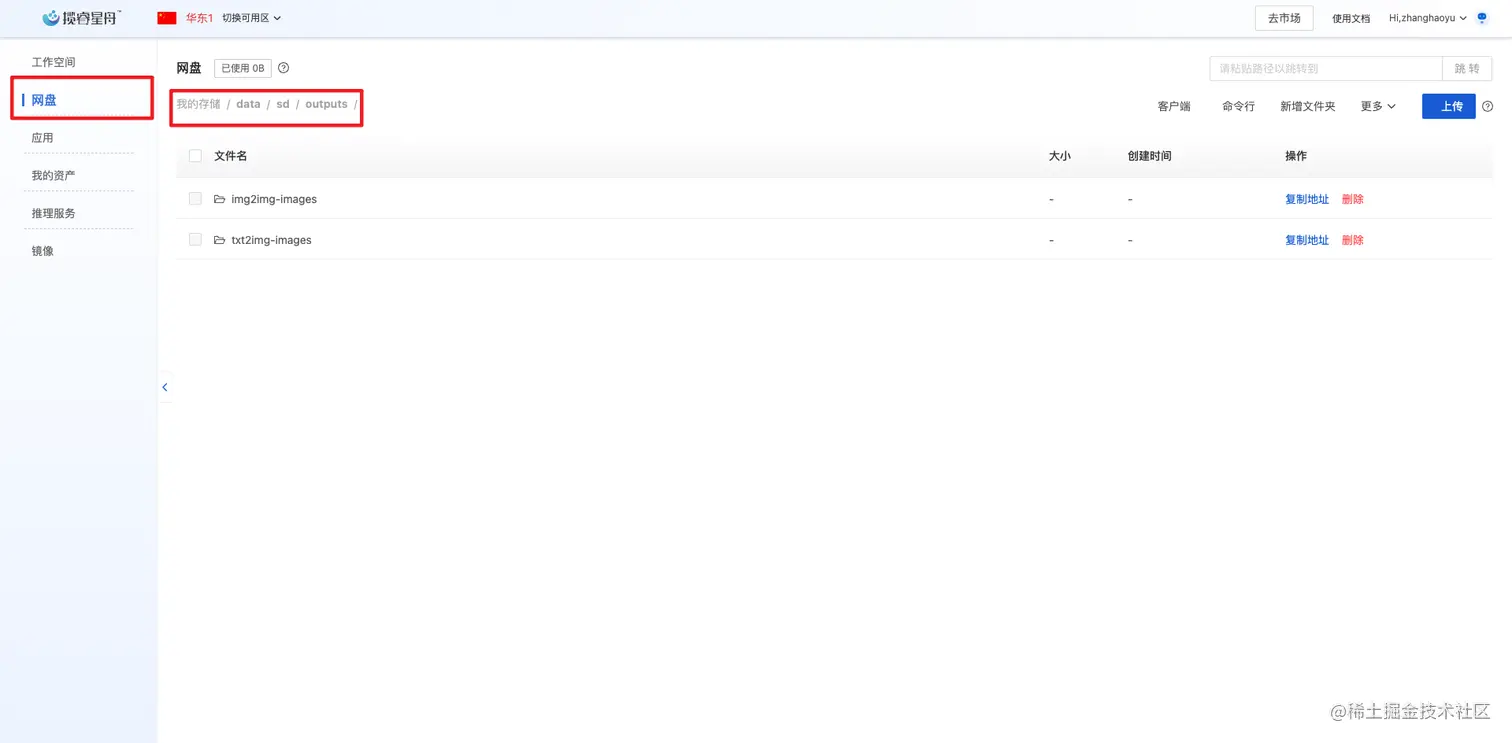The width and height of the screenshot is (1512, 743).
Task: Open the Hi,zhanghaoyu user menu
Action: tap(1427, 18)
